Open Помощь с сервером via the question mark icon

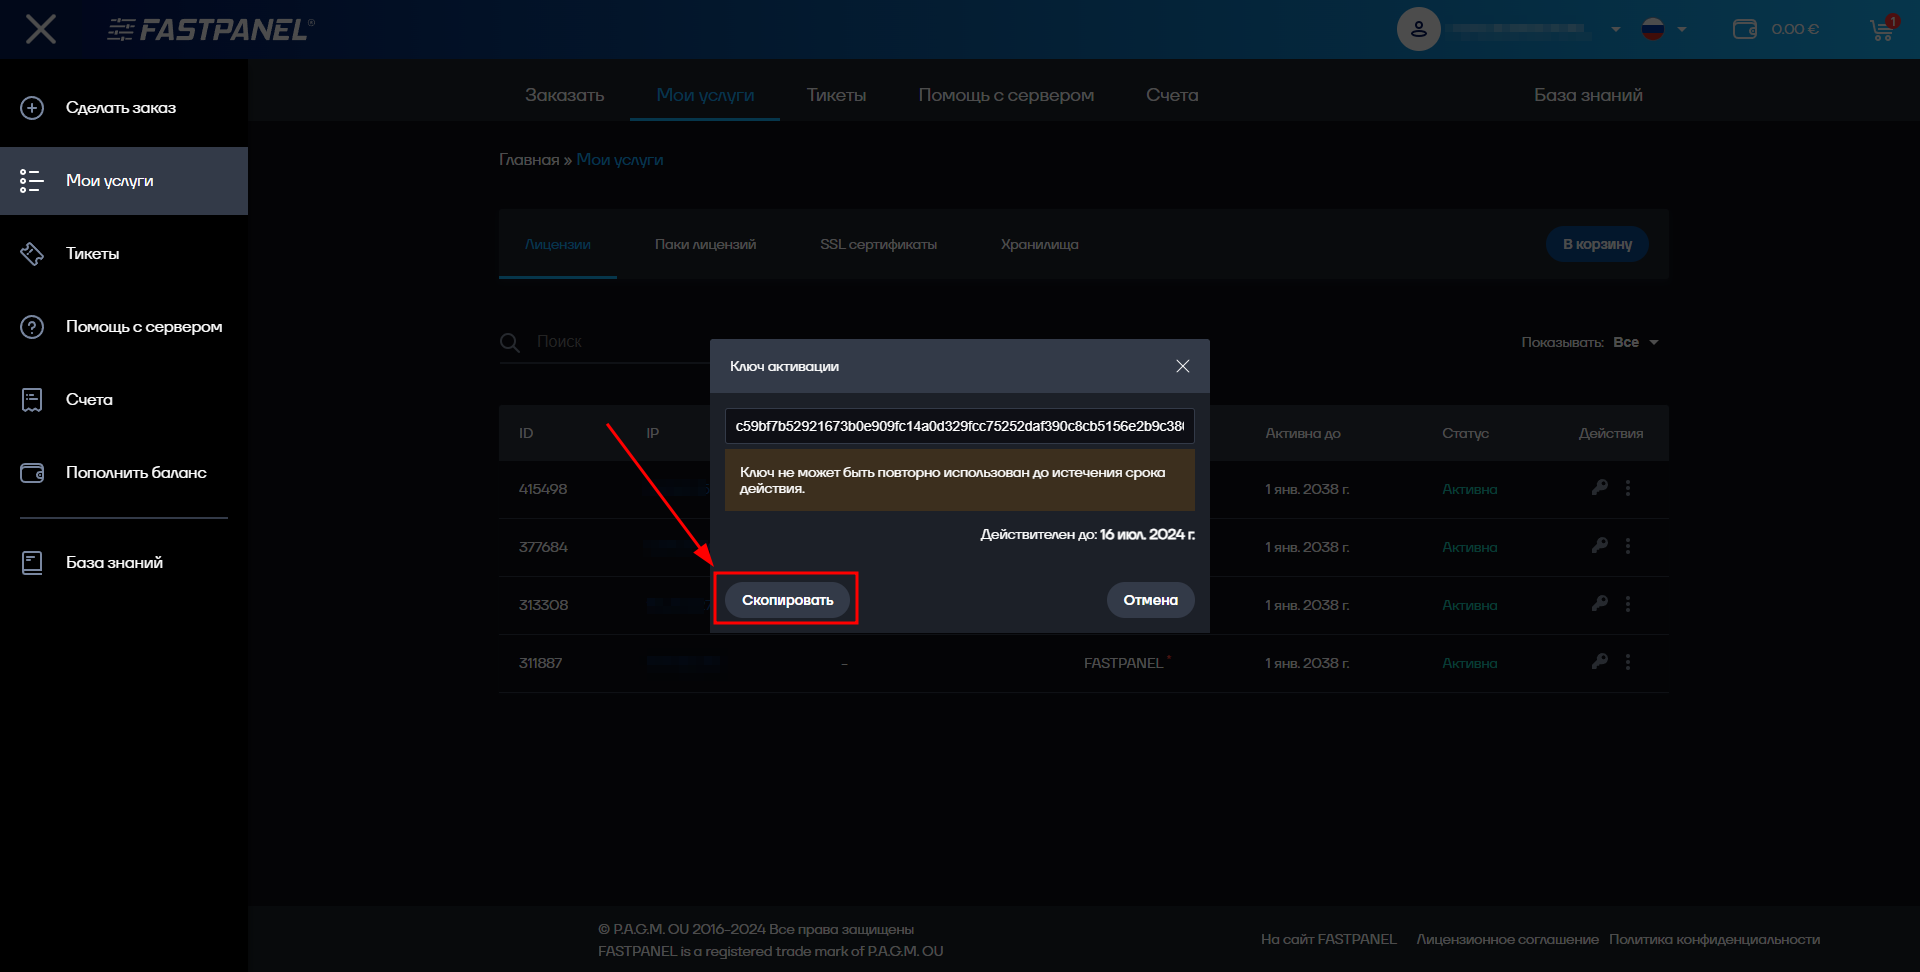(x=32, y=326)
